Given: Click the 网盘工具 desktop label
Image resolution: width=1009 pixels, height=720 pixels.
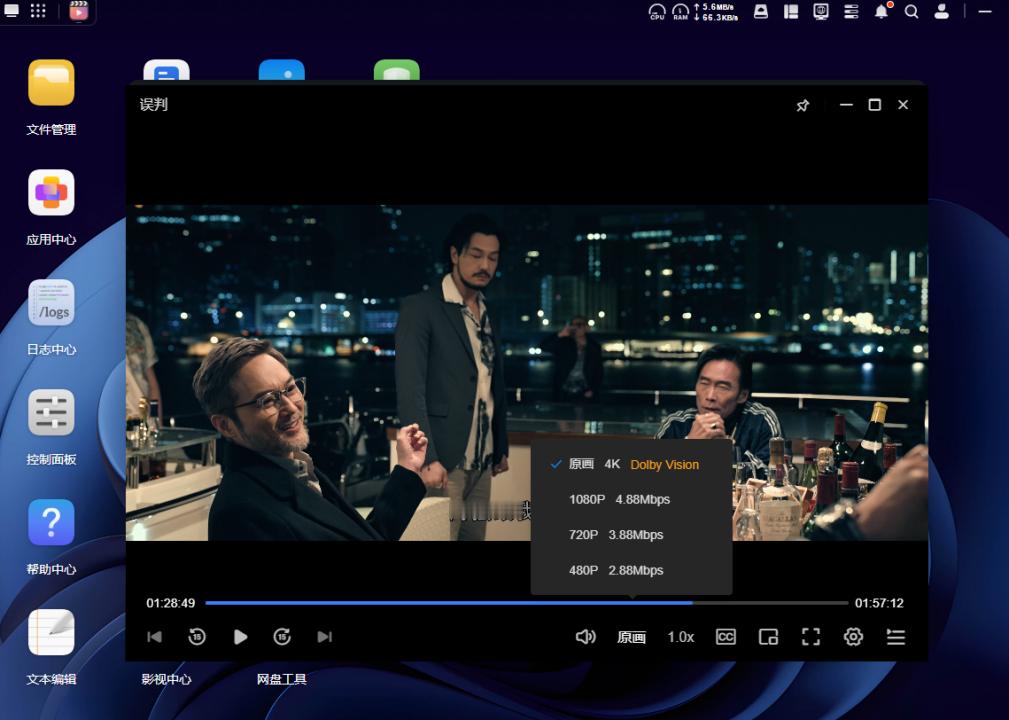Looking at the screenshot, I should click(x=281, y=679).
